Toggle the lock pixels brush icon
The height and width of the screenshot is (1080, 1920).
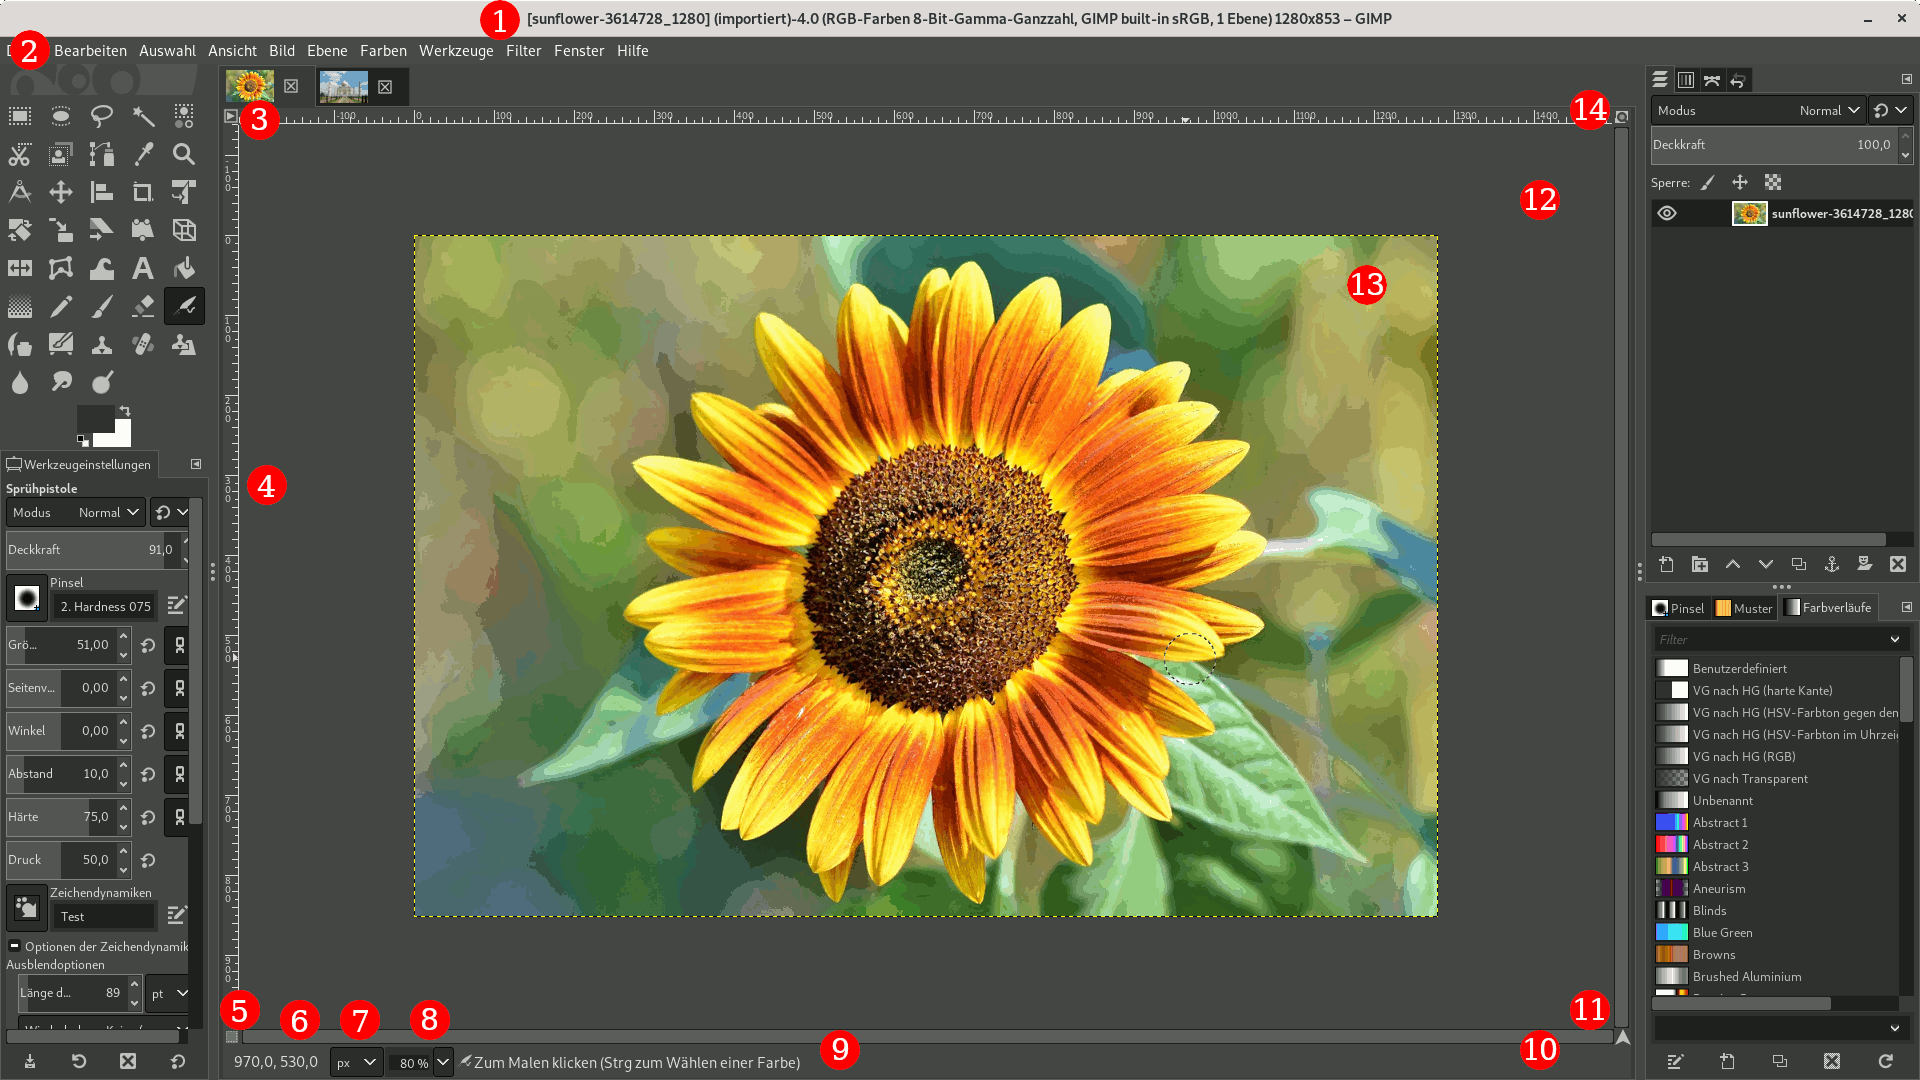(1708, 182)
